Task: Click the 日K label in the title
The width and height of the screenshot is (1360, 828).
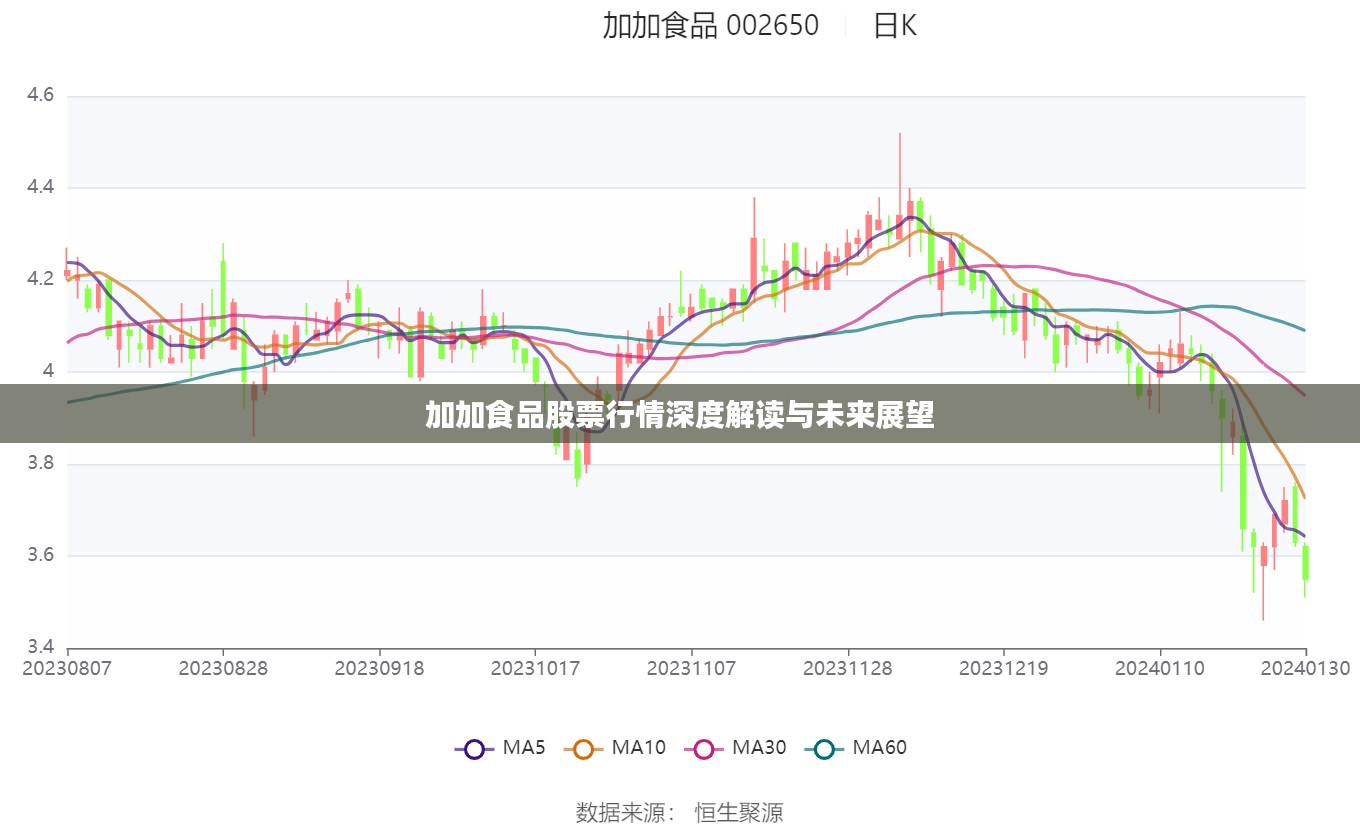Action: (x=895, y=25)
